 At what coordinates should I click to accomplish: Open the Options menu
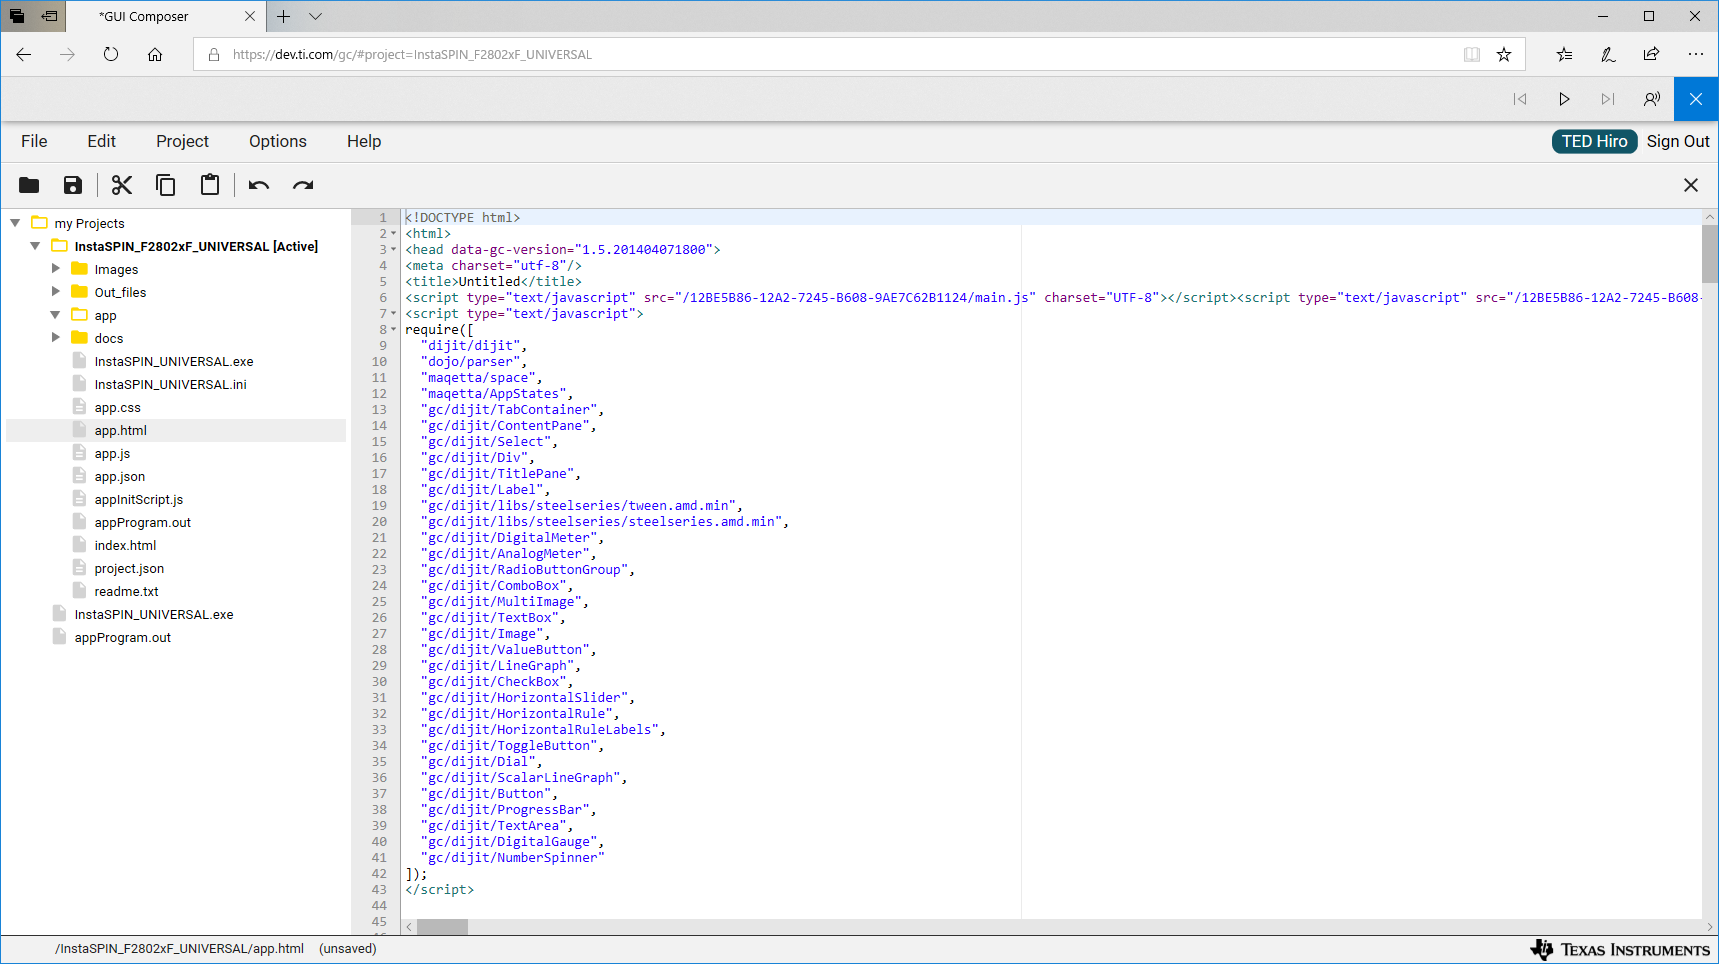pos(278,141)
